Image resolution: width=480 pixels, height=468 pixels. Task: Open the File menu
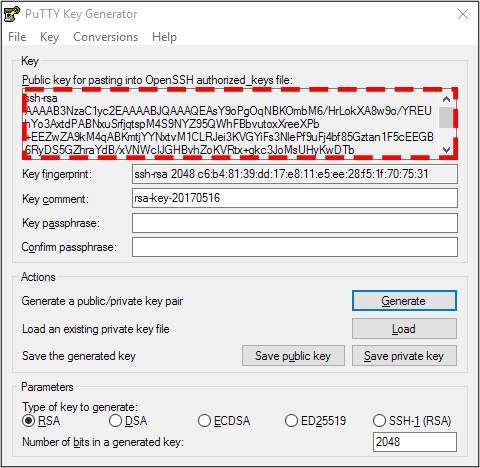pos(17,37)
